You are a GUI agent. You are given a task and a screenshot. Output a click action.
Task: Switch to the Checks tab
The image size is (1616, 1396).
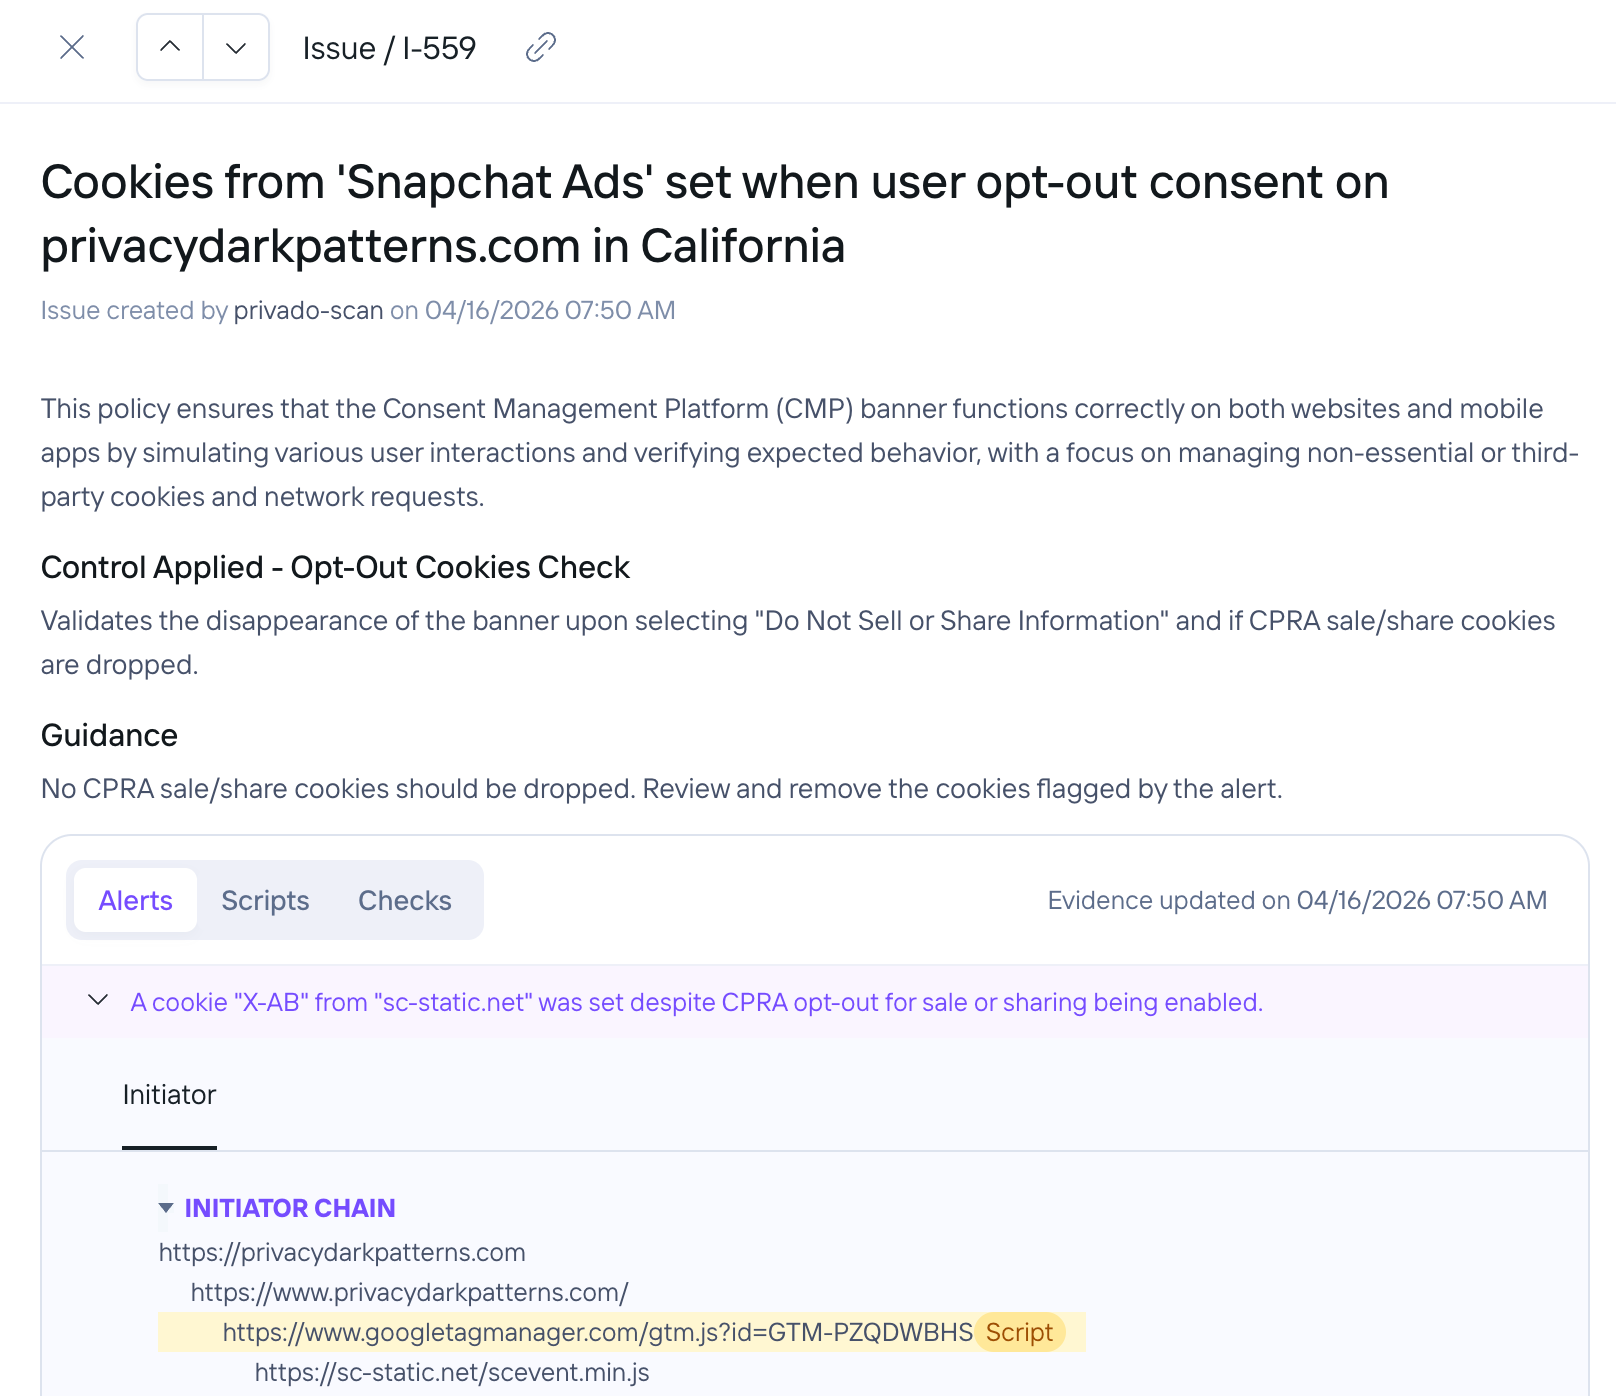click(405, 900)
